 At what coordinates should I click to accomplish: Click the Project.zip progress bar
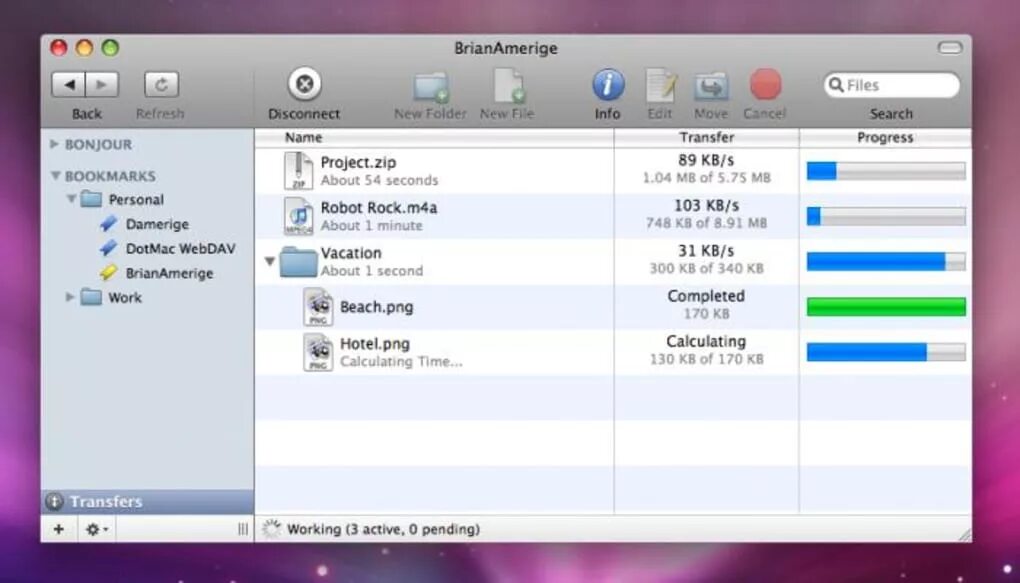point(886,171)
